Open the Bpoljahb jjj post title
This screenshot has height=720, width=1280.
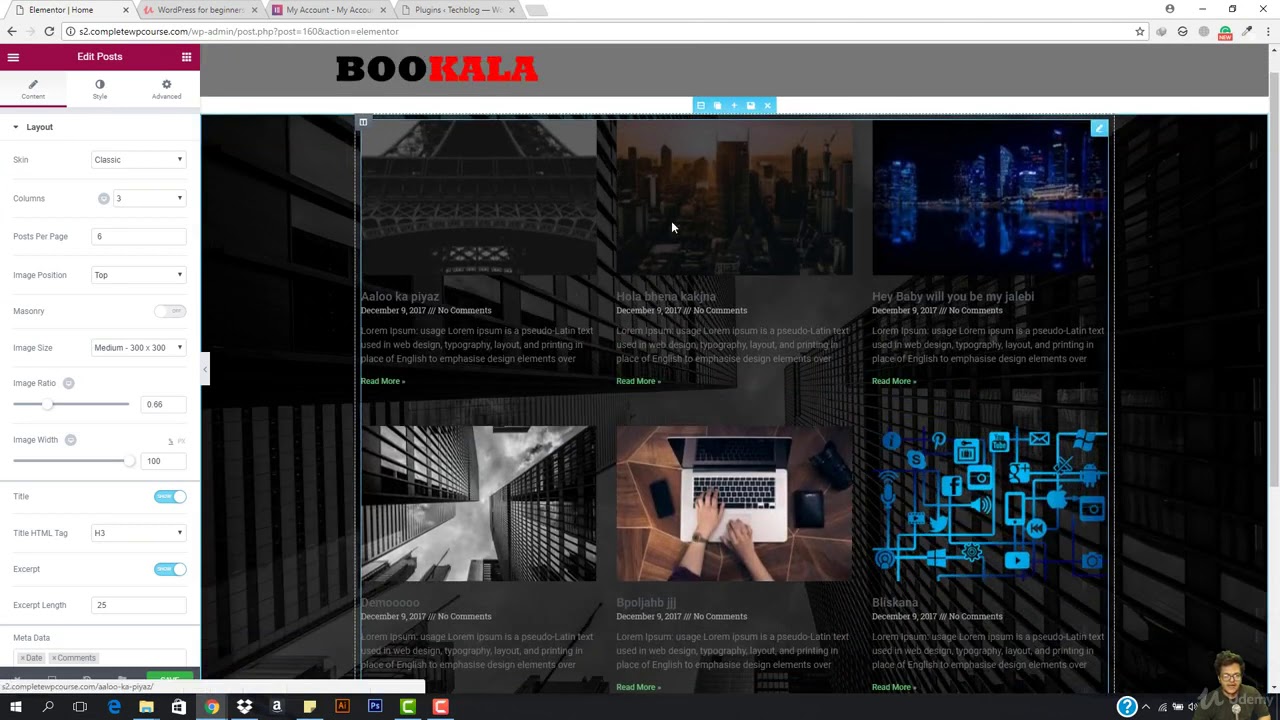tap(646, 602)
